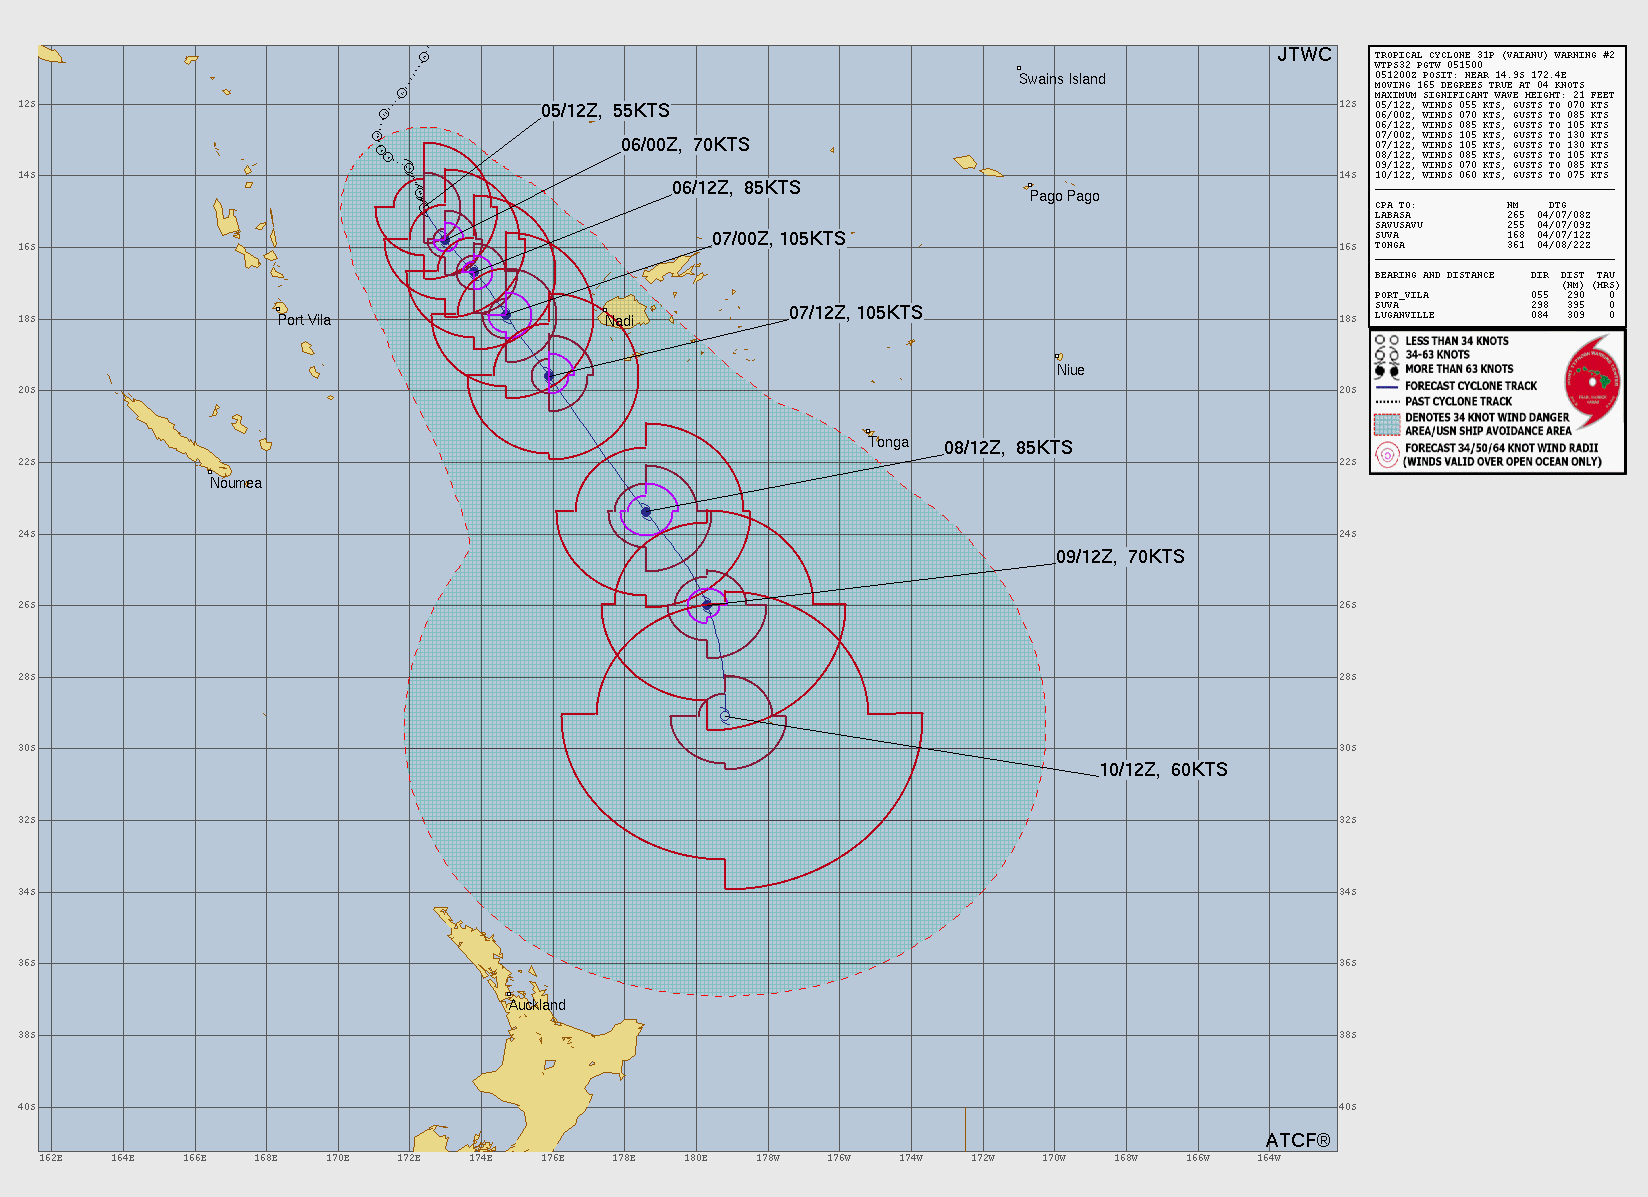This screenshot has height=1197, width=1648.
Task: Click the forecast cyclone track line legend sample
Action: 1386,386
